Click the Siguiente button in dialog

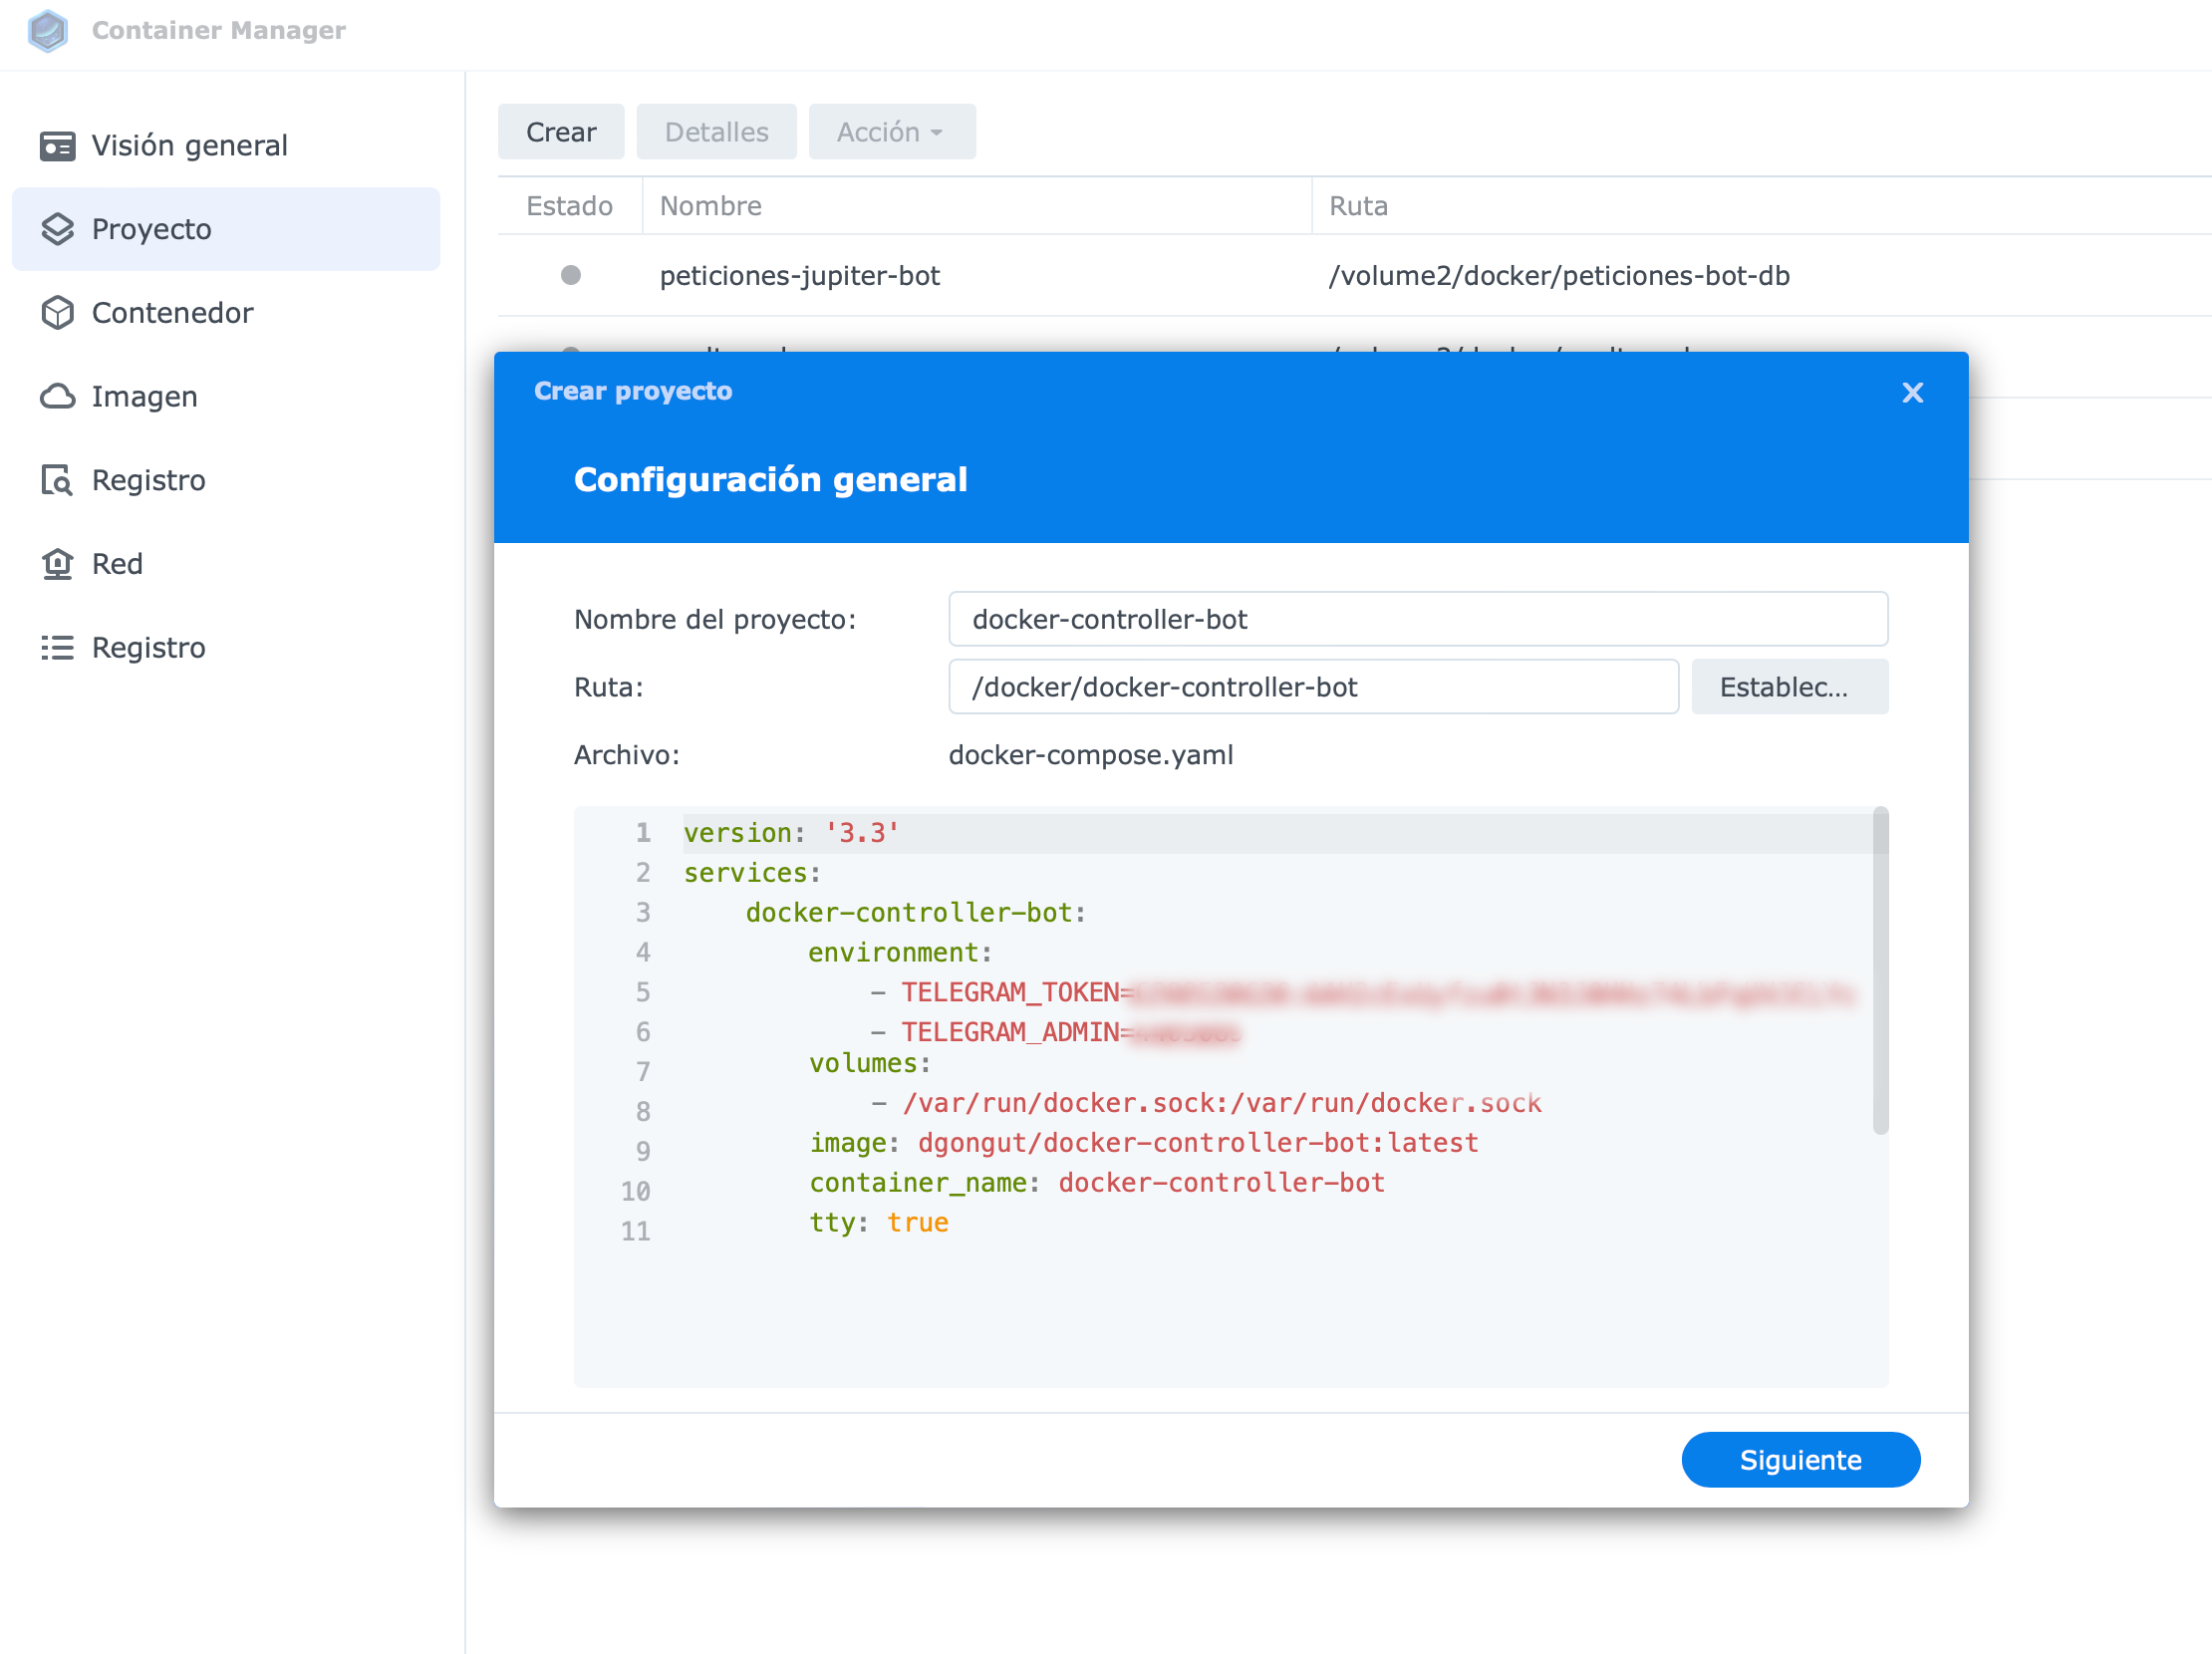(x=1800, y=1460)
